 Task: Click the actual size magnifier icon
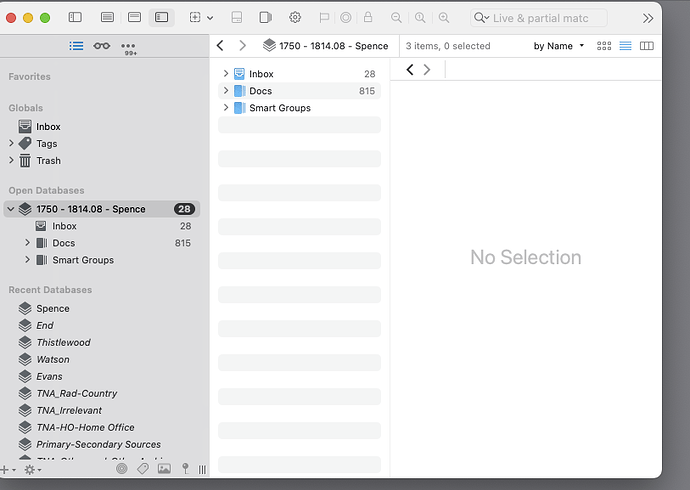pos(420,18)
